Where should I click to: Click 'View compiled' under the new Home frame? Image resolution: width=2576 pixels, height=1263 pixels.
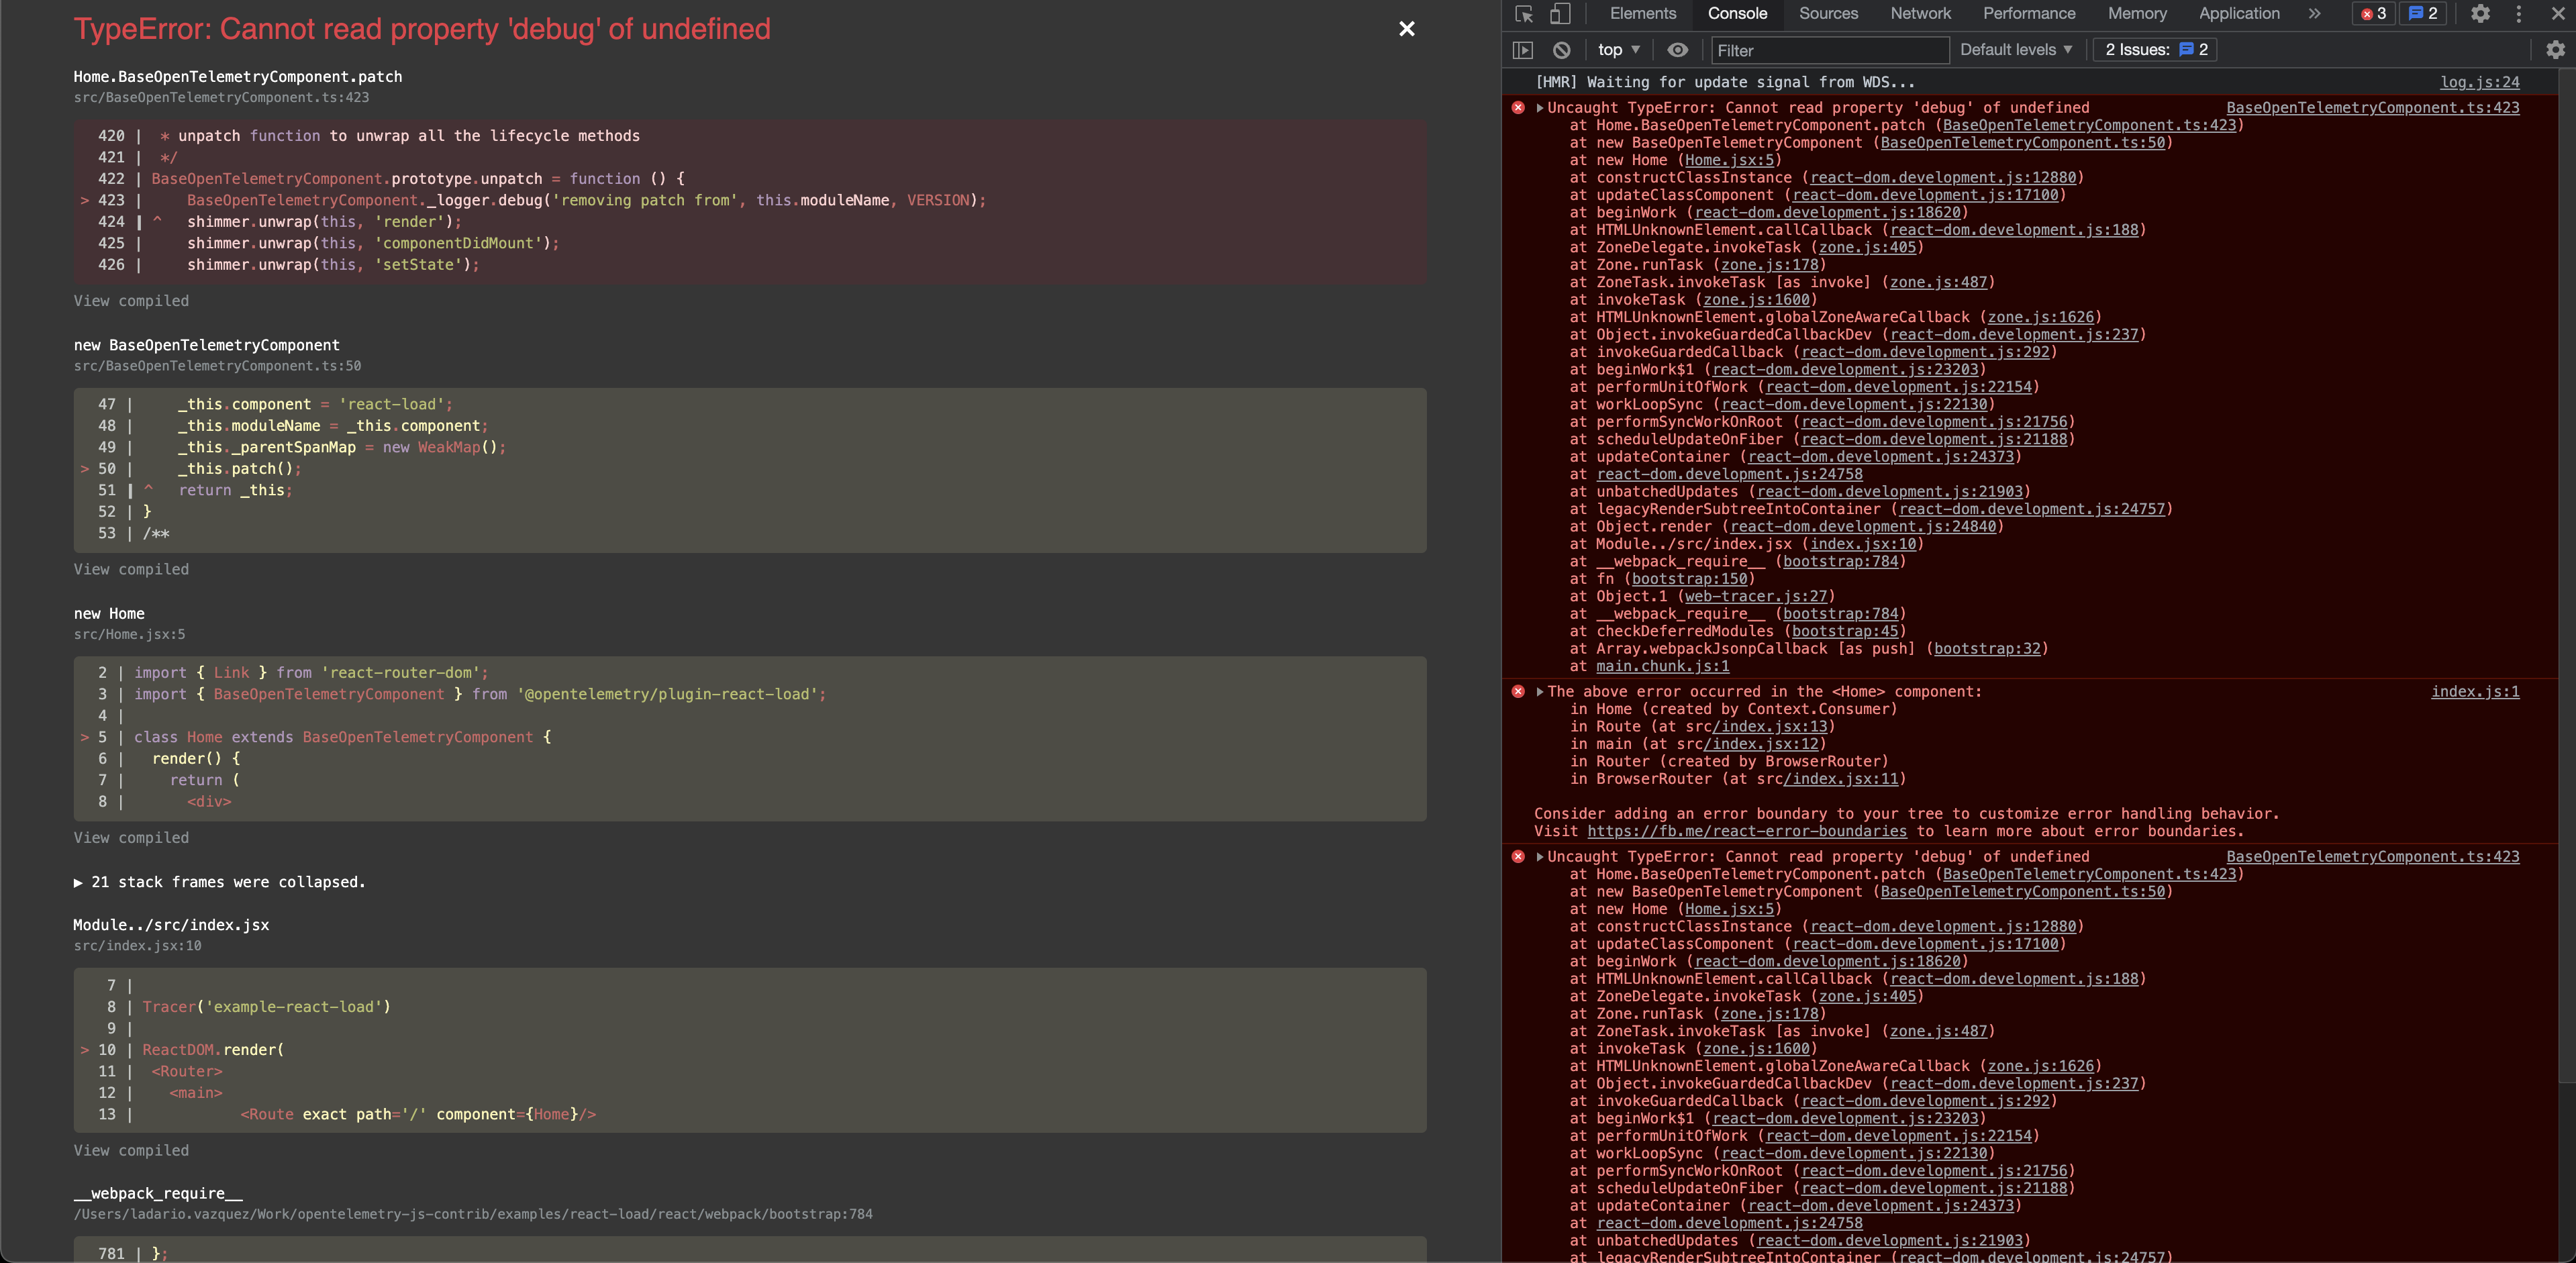pyautogui.click(x=131, y=838)
